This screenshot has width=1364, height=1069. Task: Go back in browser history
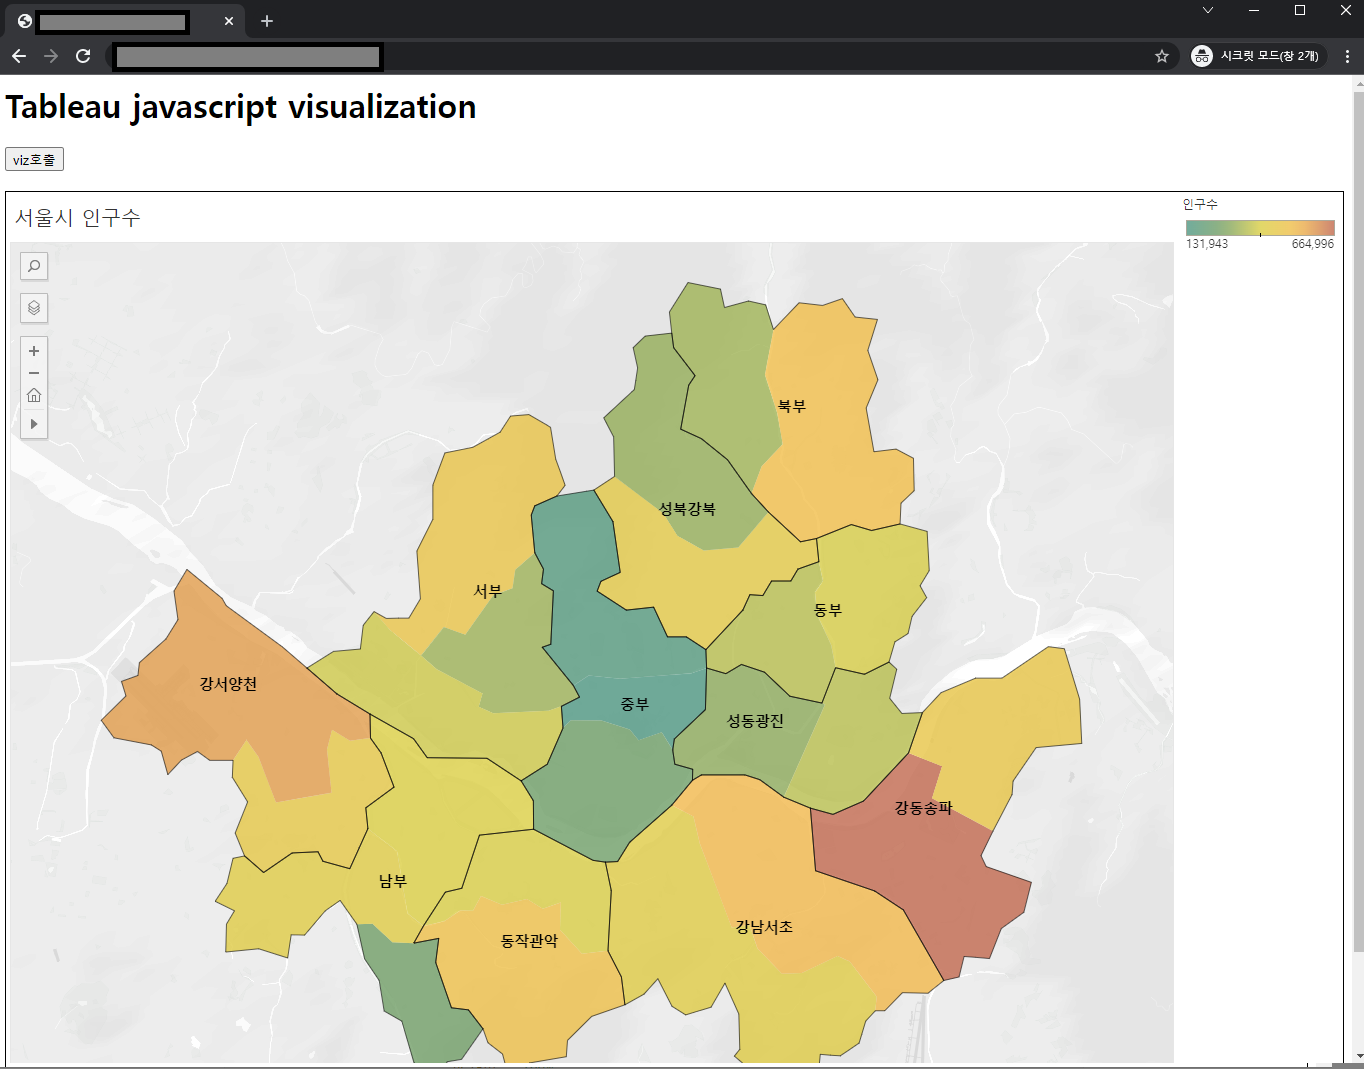point(19,56)
